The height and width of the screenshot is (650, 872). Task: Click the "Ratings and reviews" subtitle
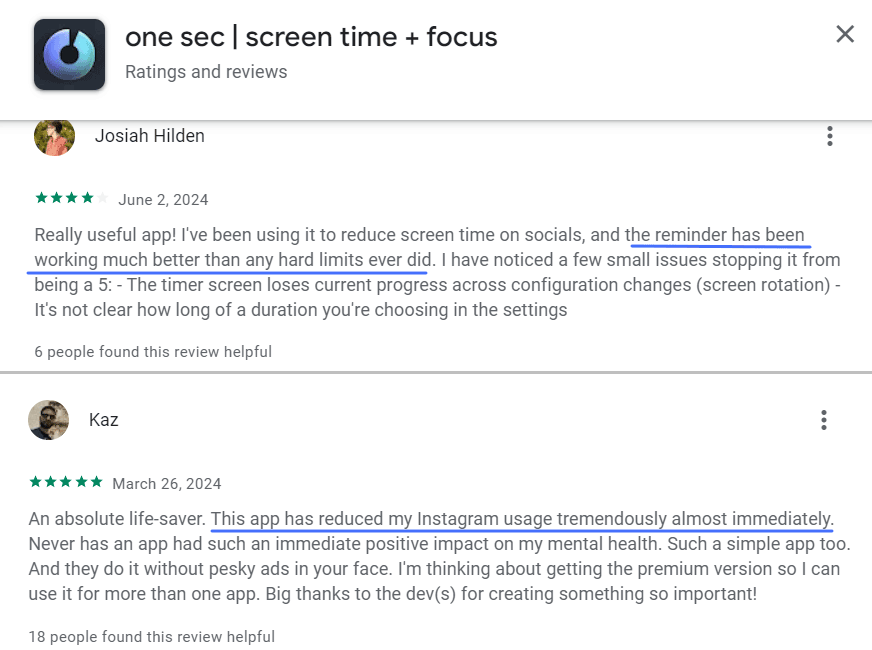click(206, 72)
